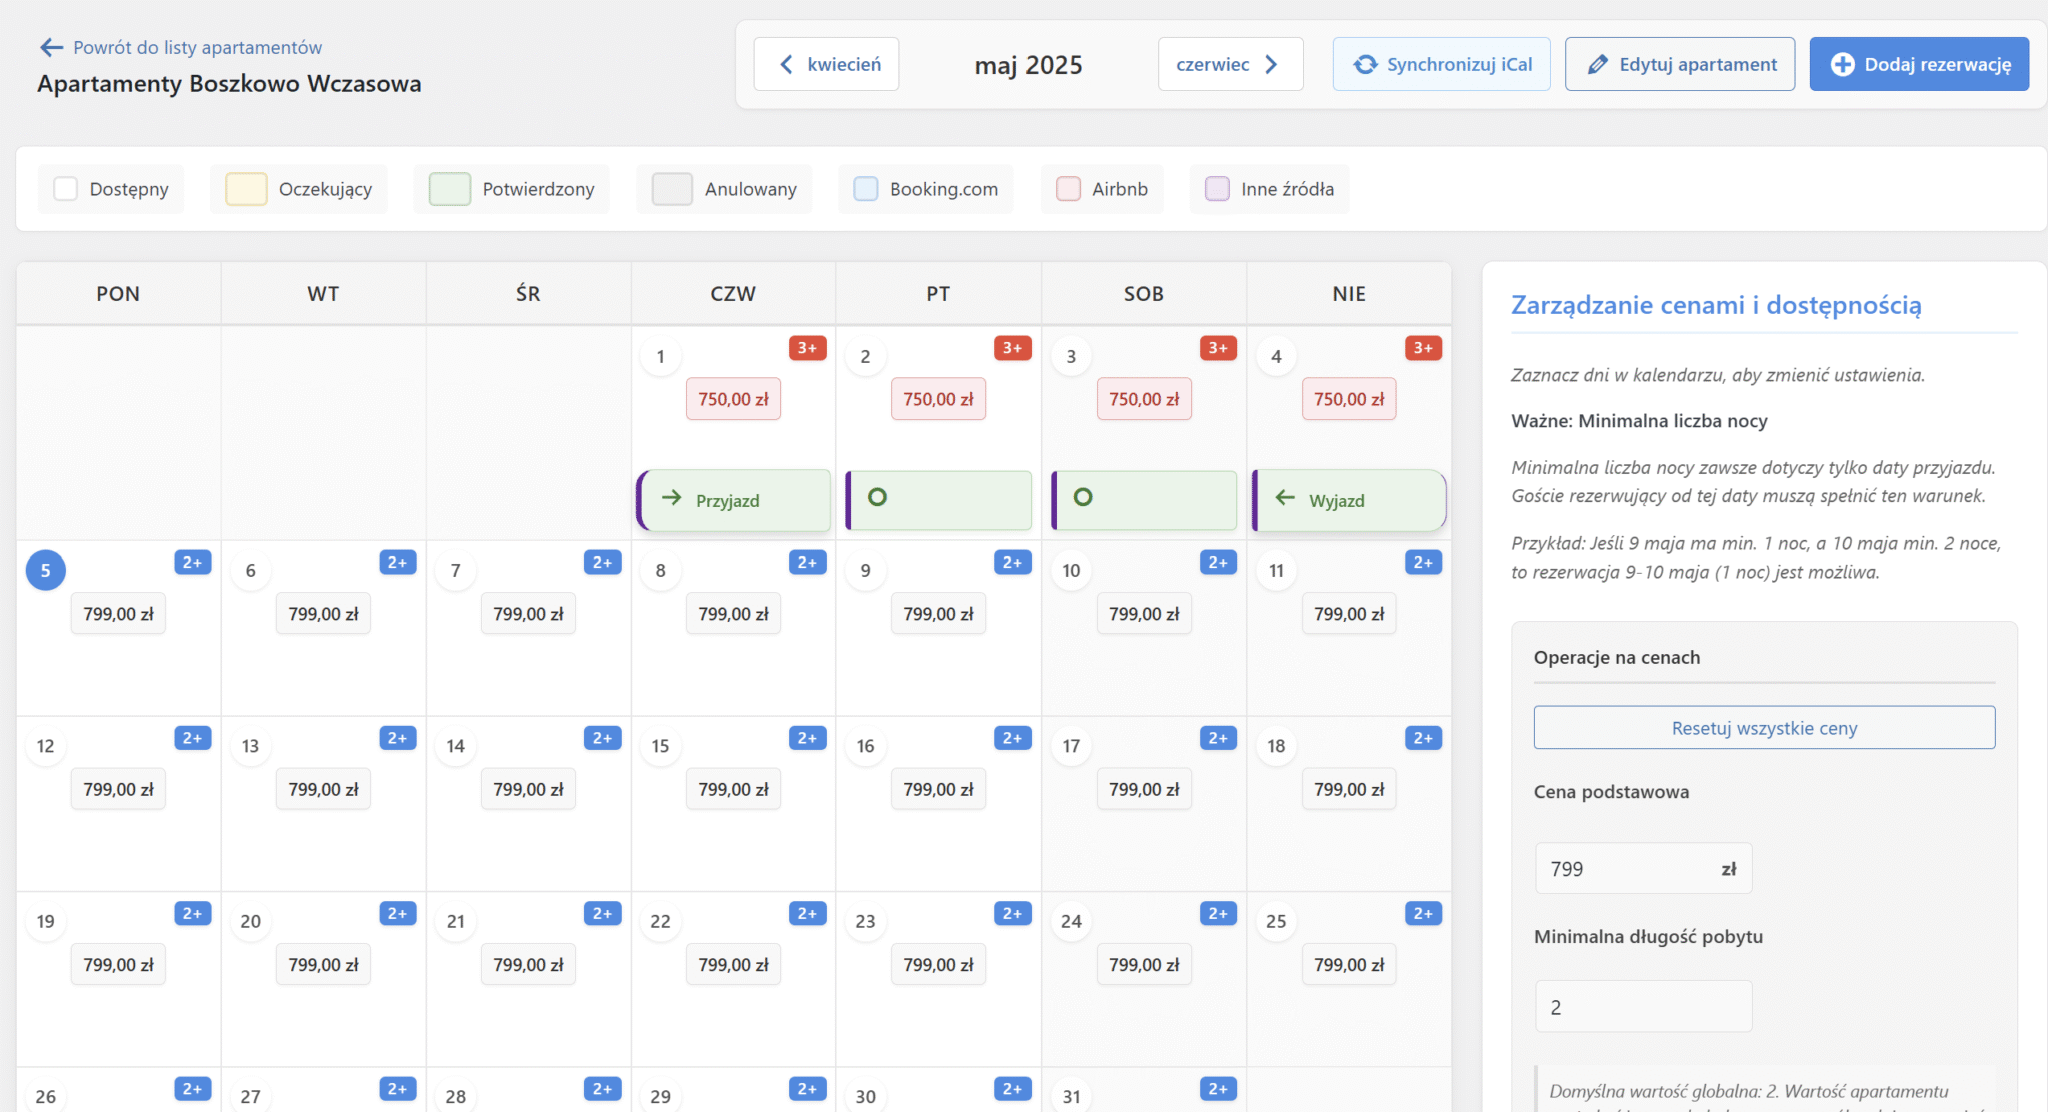Click the Dostępny legend swatch

(x=66, y=189)
